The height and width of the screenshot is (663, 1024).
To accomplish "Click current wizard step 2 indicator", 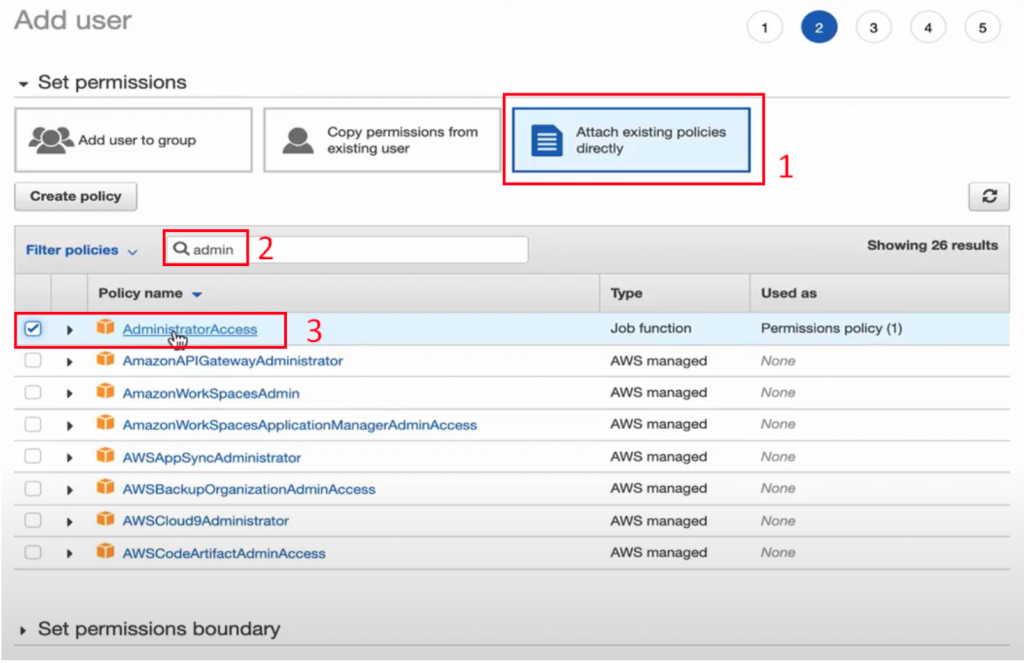I will (819, 27).
